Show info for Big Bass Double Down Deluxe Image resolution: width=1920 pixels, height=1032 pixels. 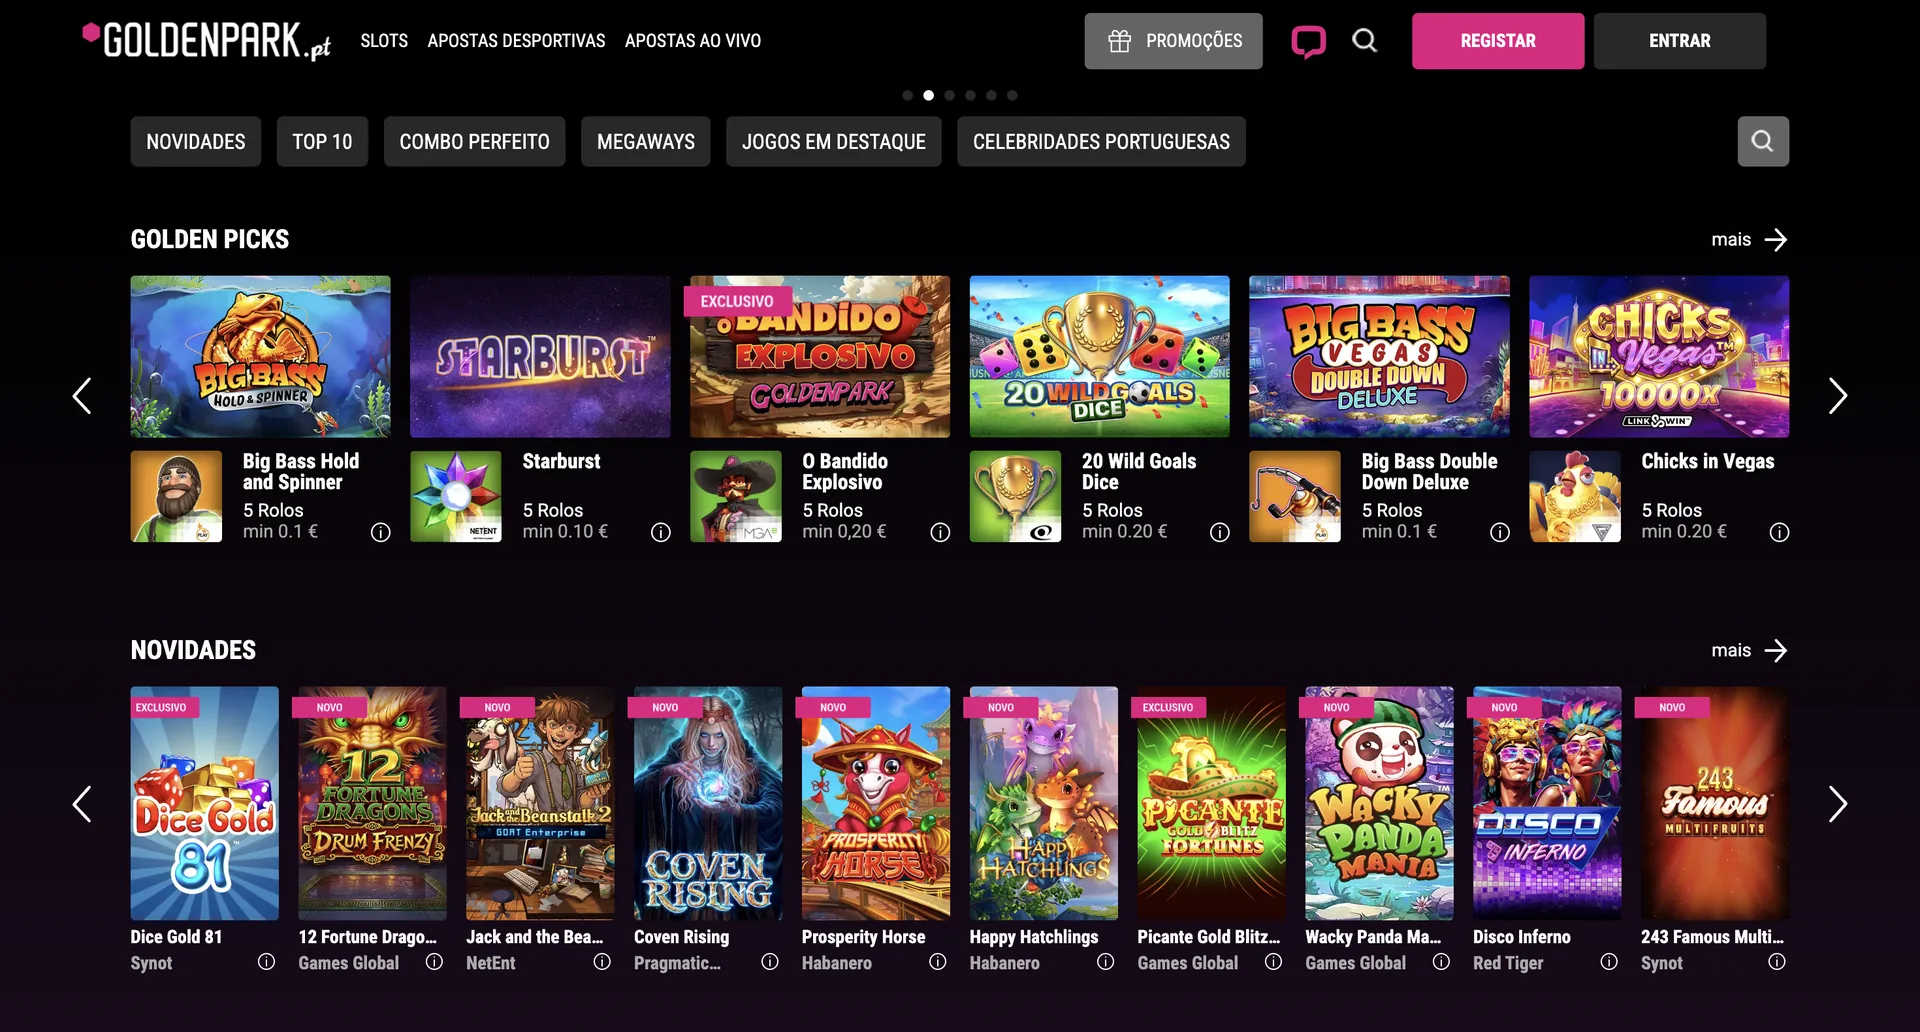click(1500, 532)
